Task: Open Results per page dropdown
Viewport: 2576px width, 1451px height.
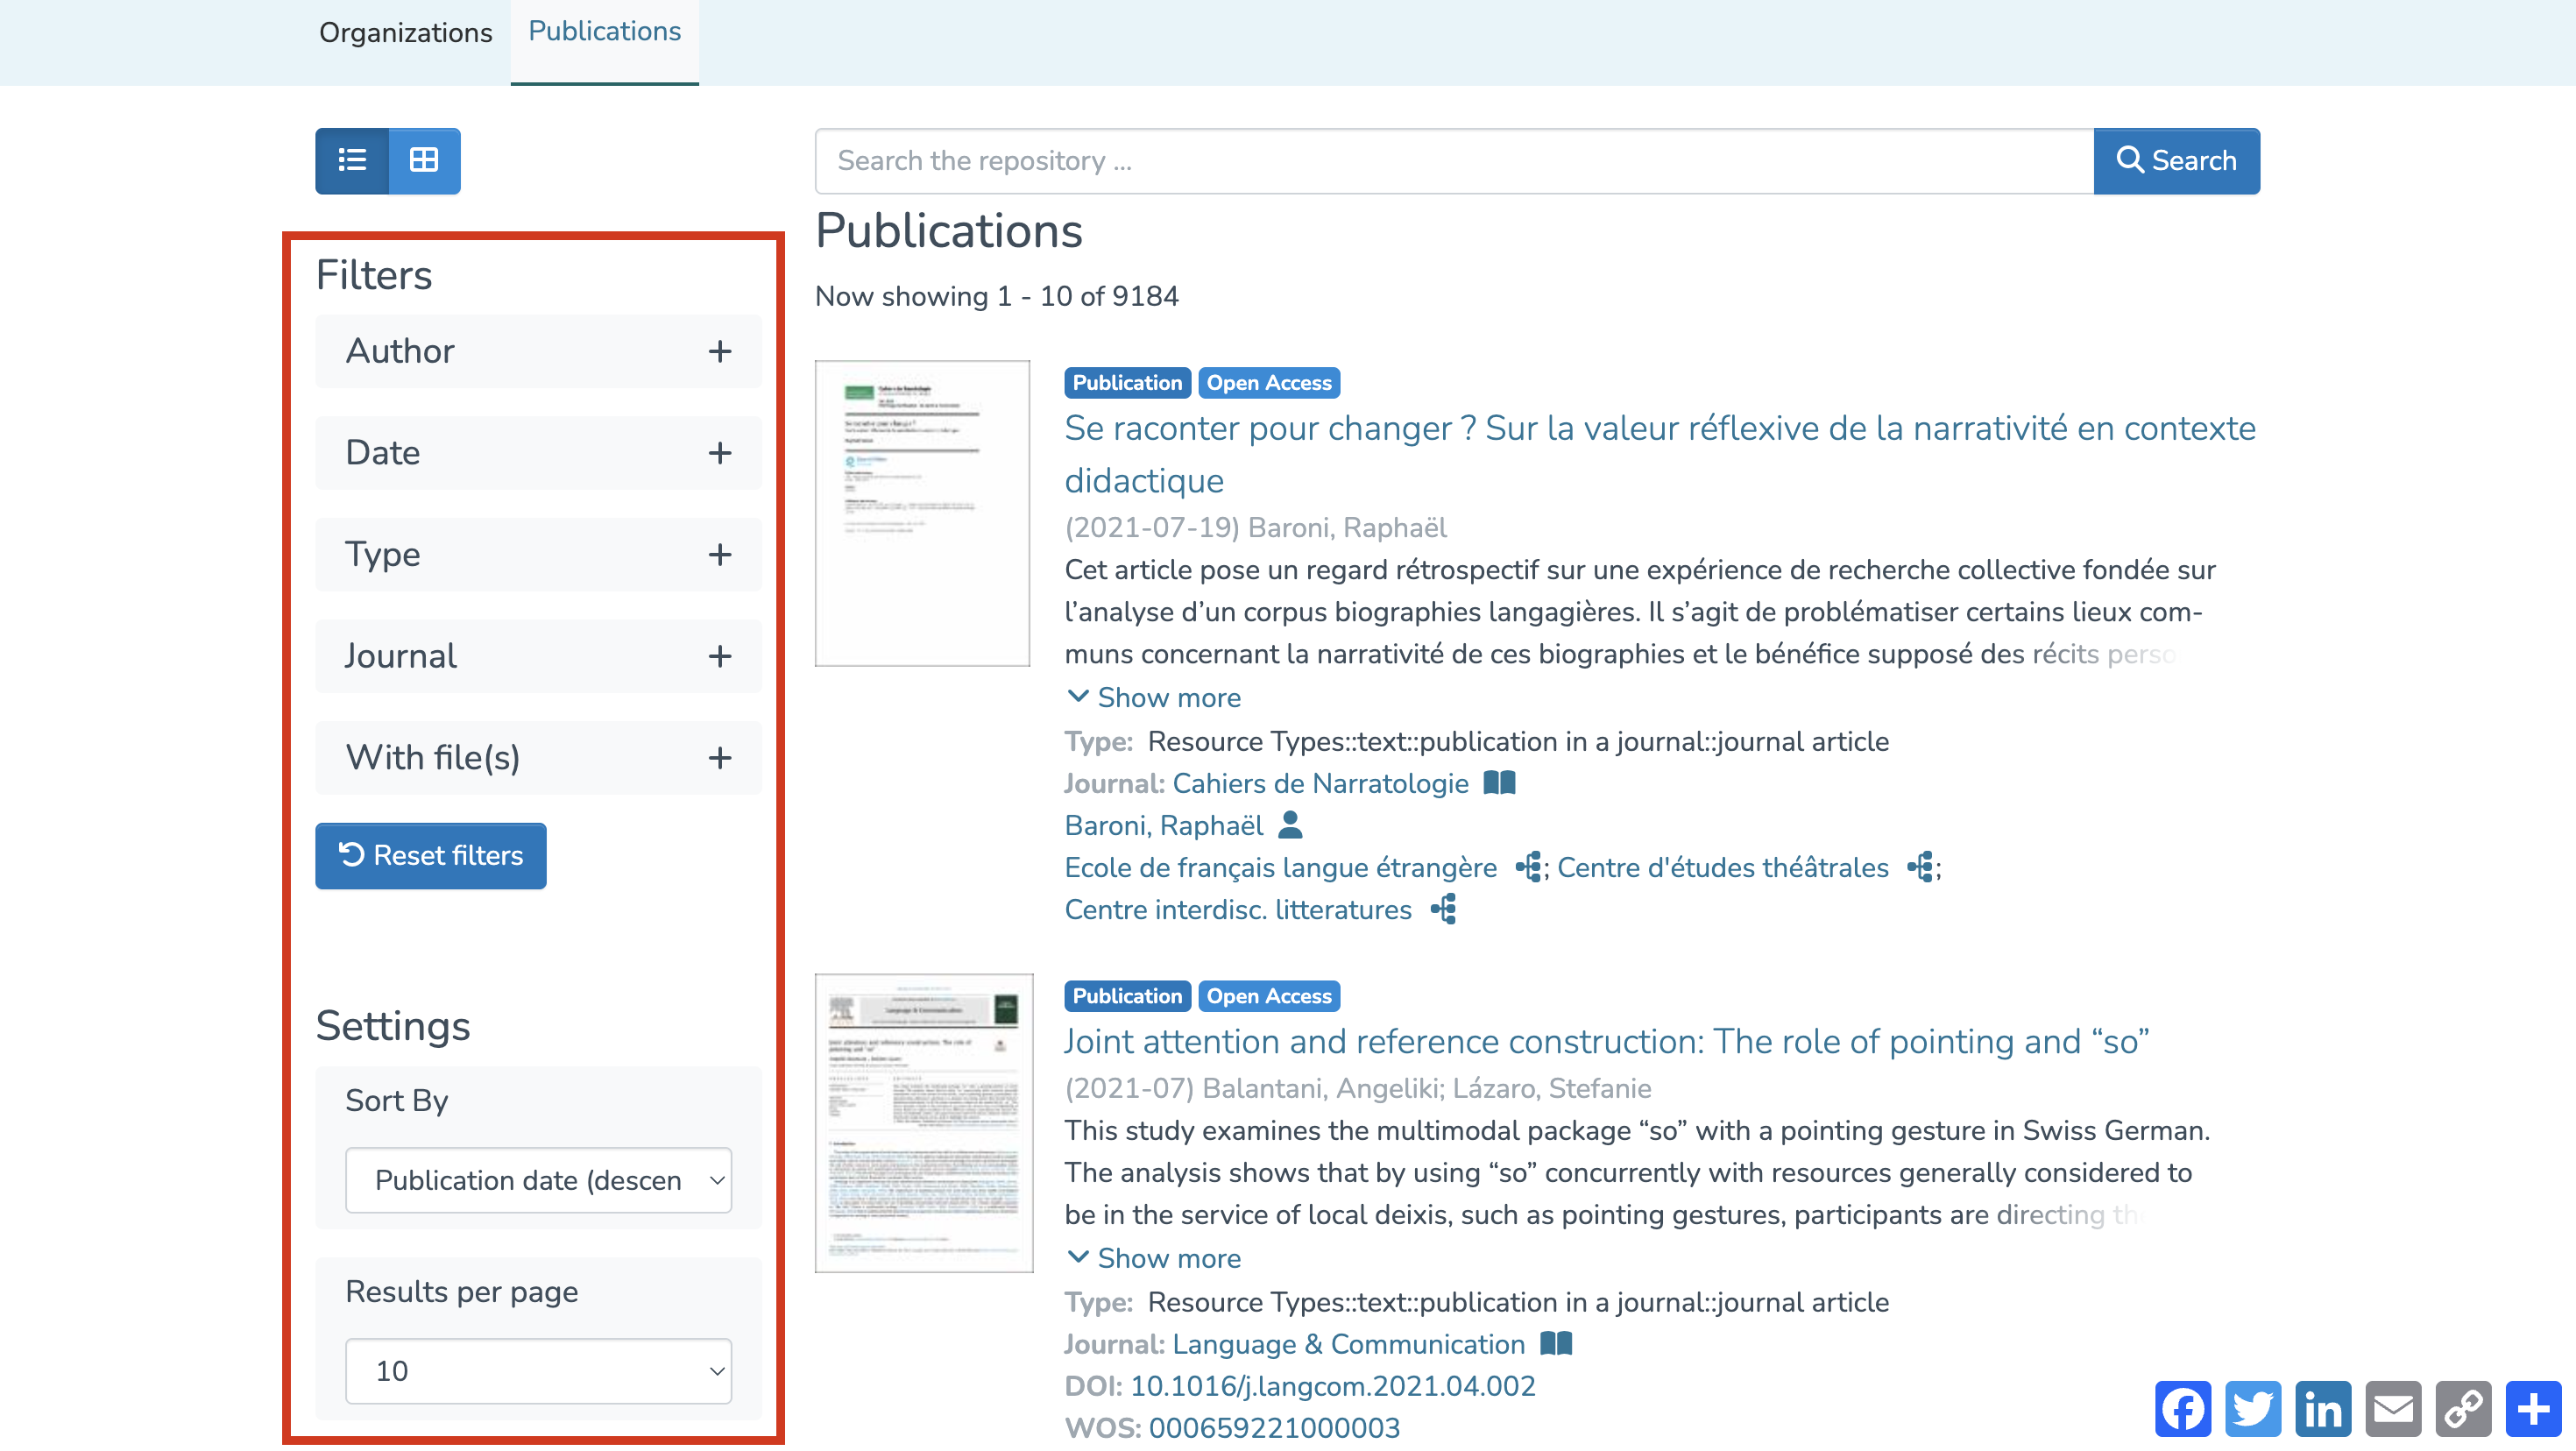Action: tap(538, 1370)
